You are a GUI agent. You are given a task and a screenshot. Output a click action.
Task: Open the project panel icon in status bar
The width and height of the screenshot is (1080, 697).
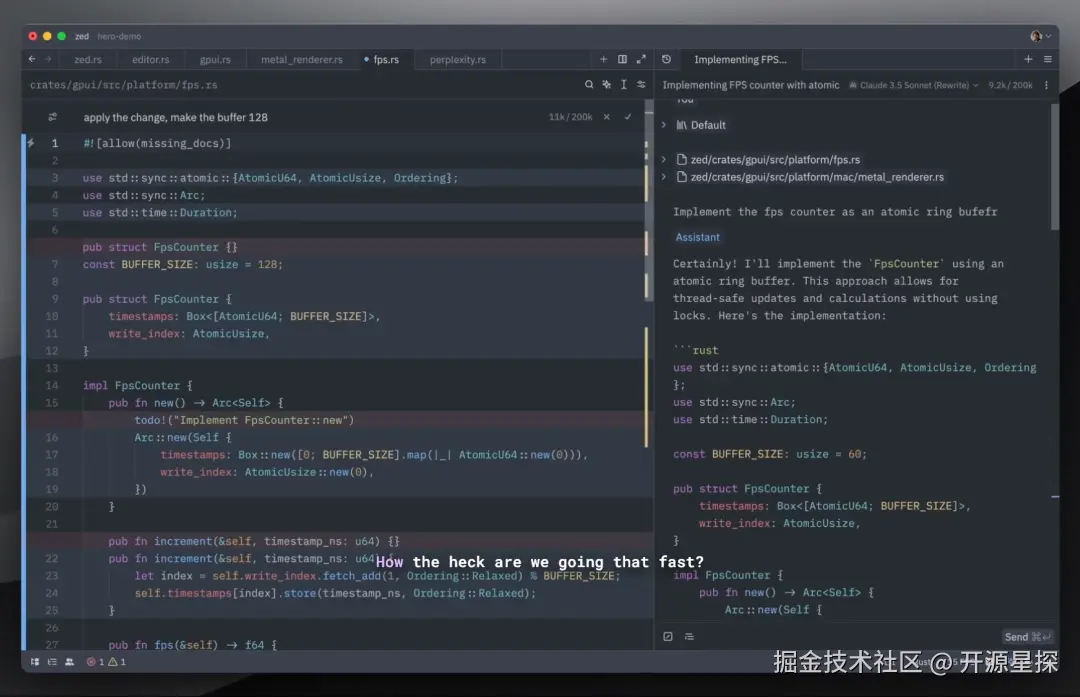pos(34,662)
